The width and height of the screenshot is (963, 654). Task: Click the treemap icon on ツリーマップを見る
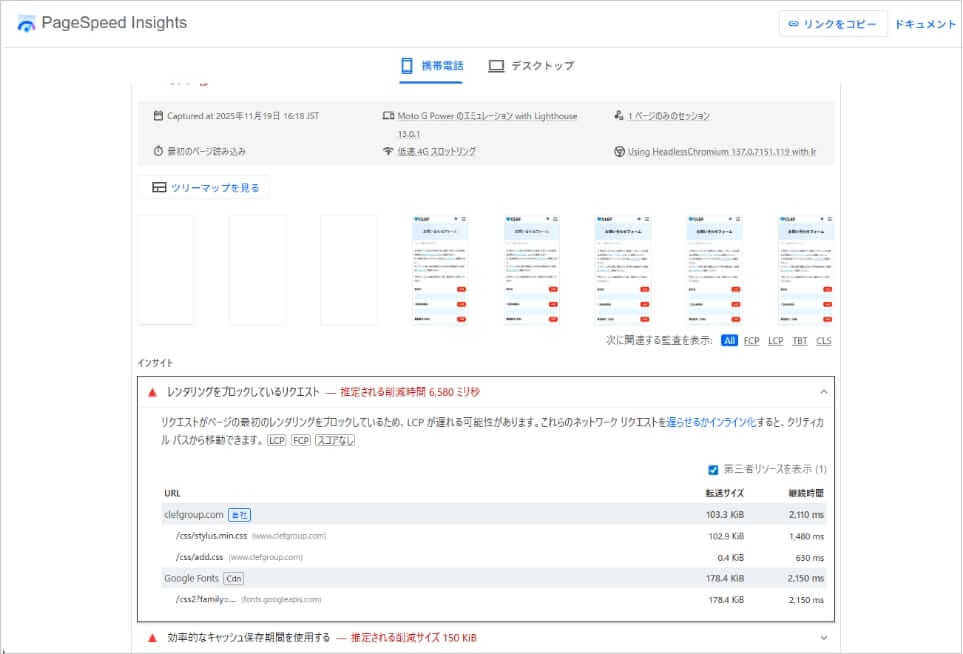point(160,187)
